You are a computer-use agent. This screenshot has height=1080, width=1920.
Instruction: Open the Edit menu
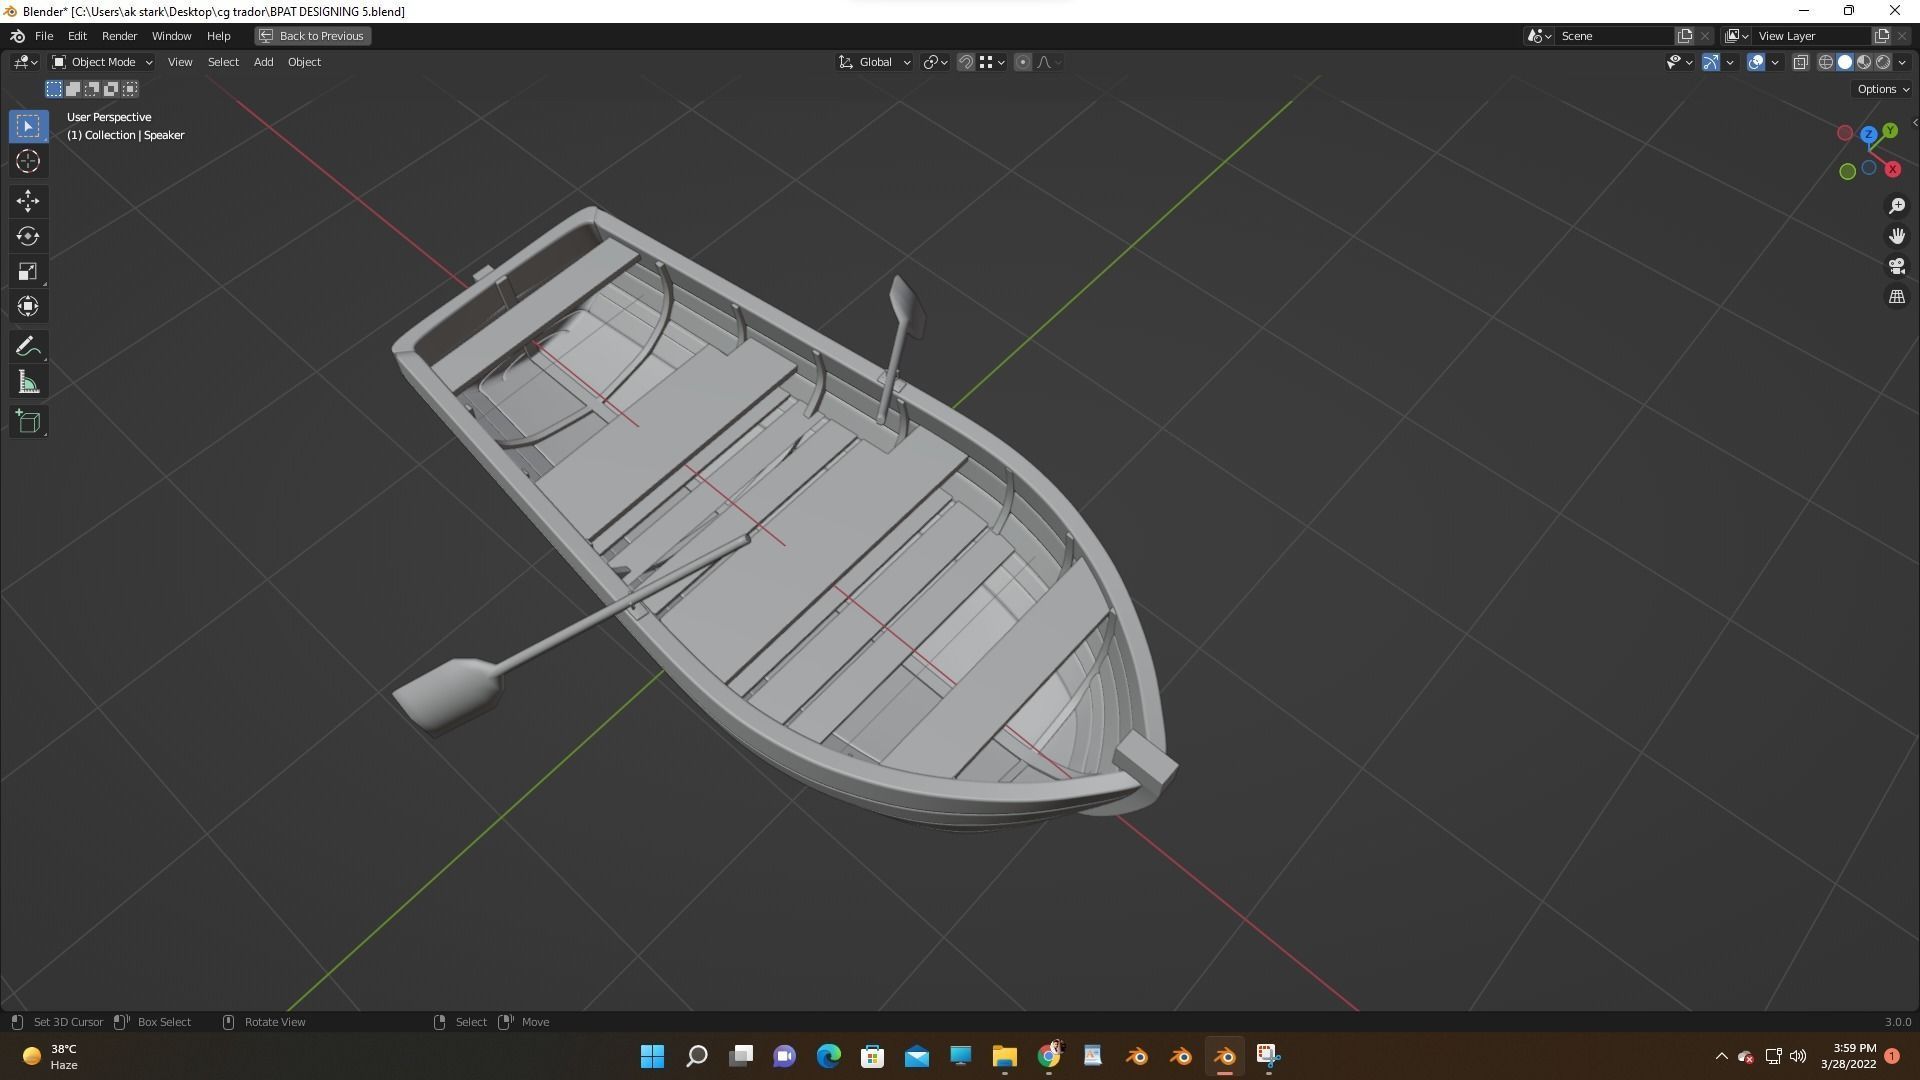click(77, 36)
